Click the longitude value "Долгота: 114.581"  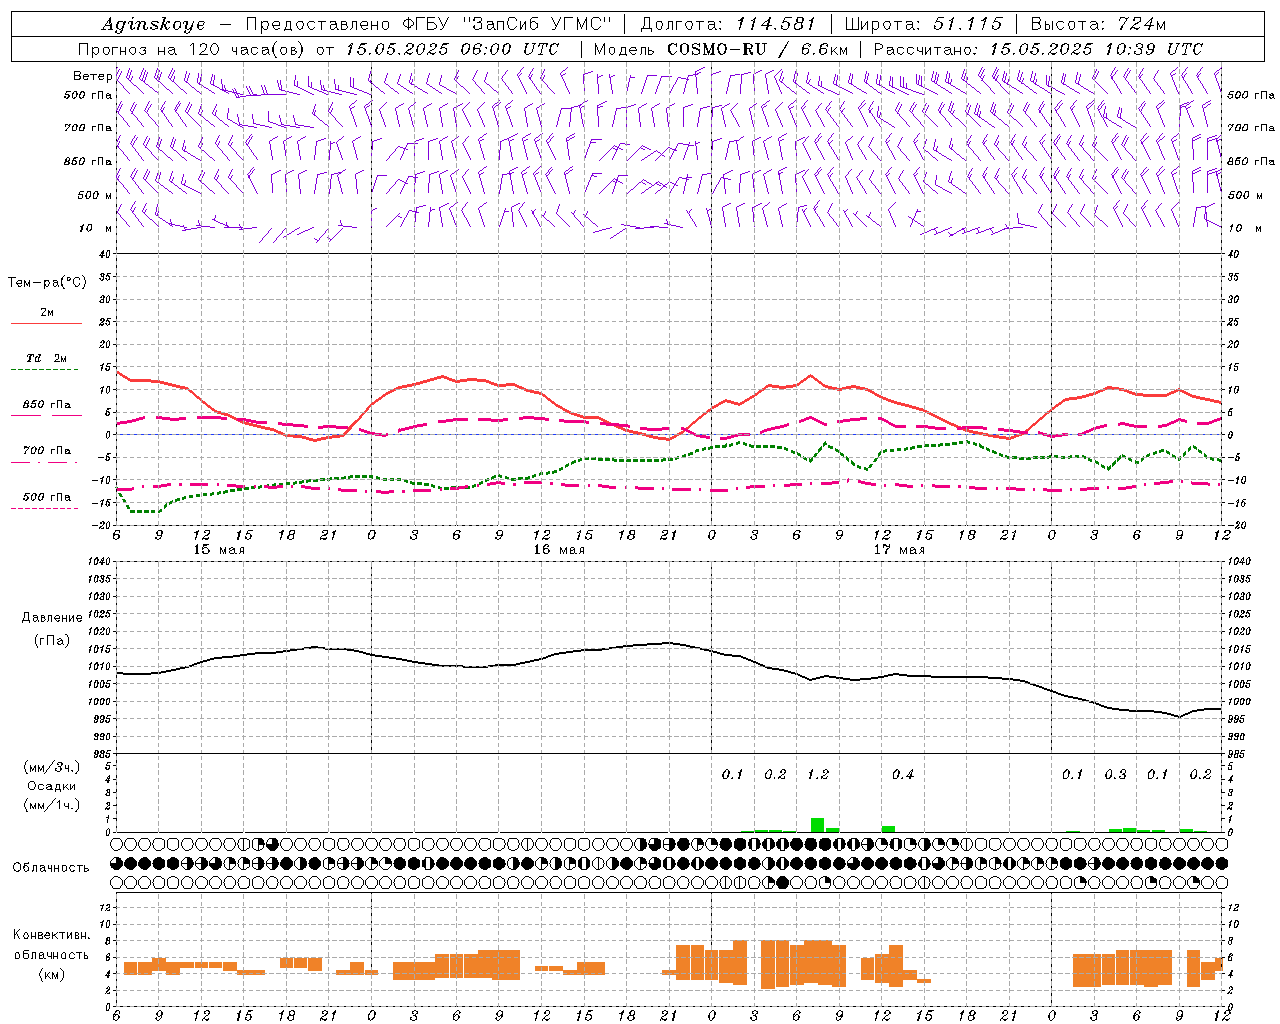(x=728, y=24)
